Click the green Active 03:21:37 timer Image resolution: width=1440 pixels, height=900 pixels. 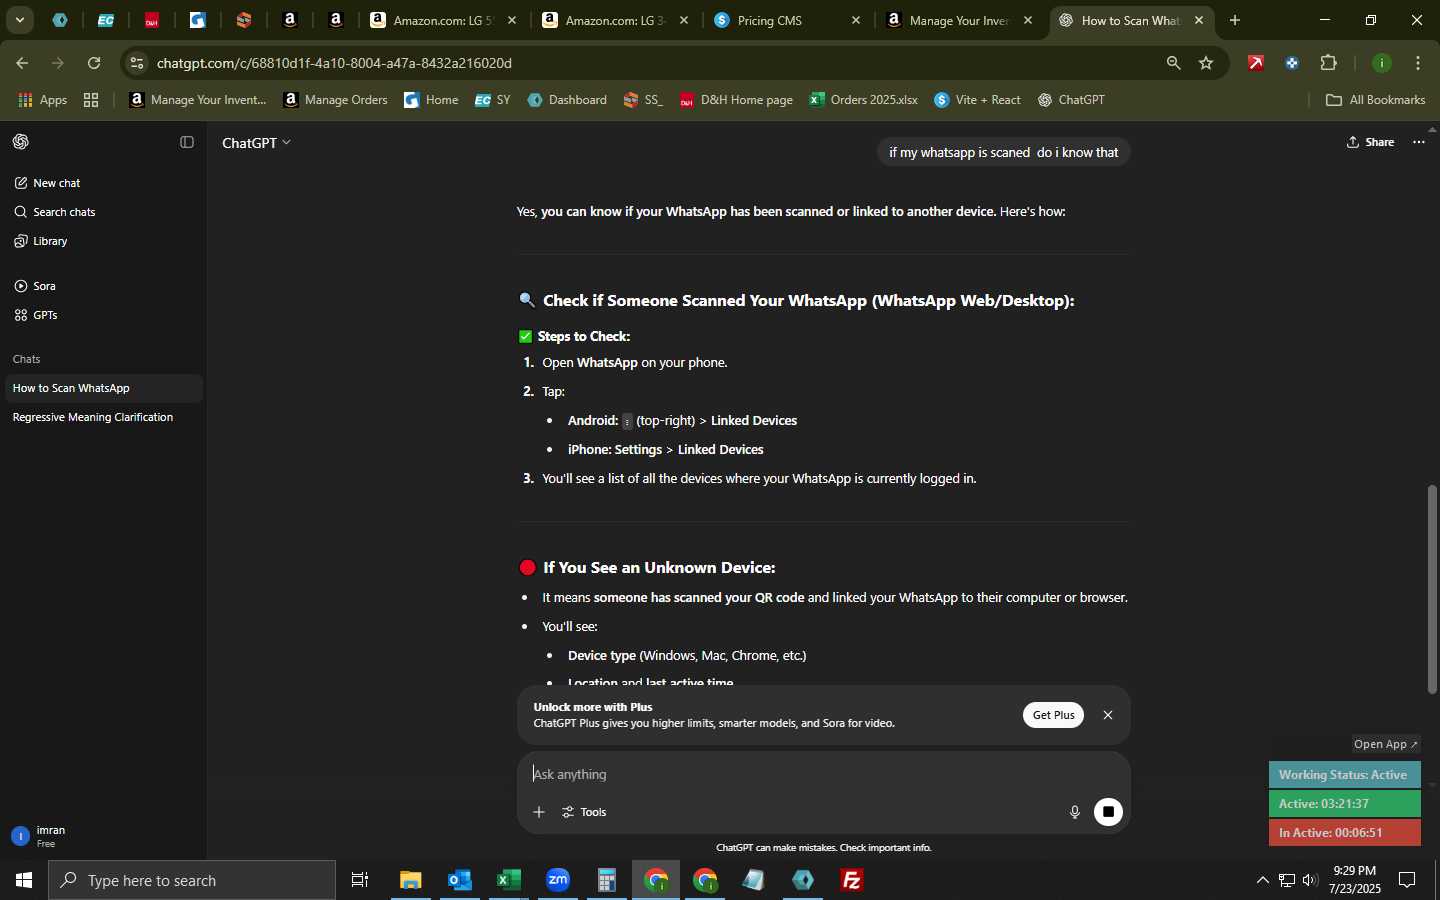[x=1344, y=804]
